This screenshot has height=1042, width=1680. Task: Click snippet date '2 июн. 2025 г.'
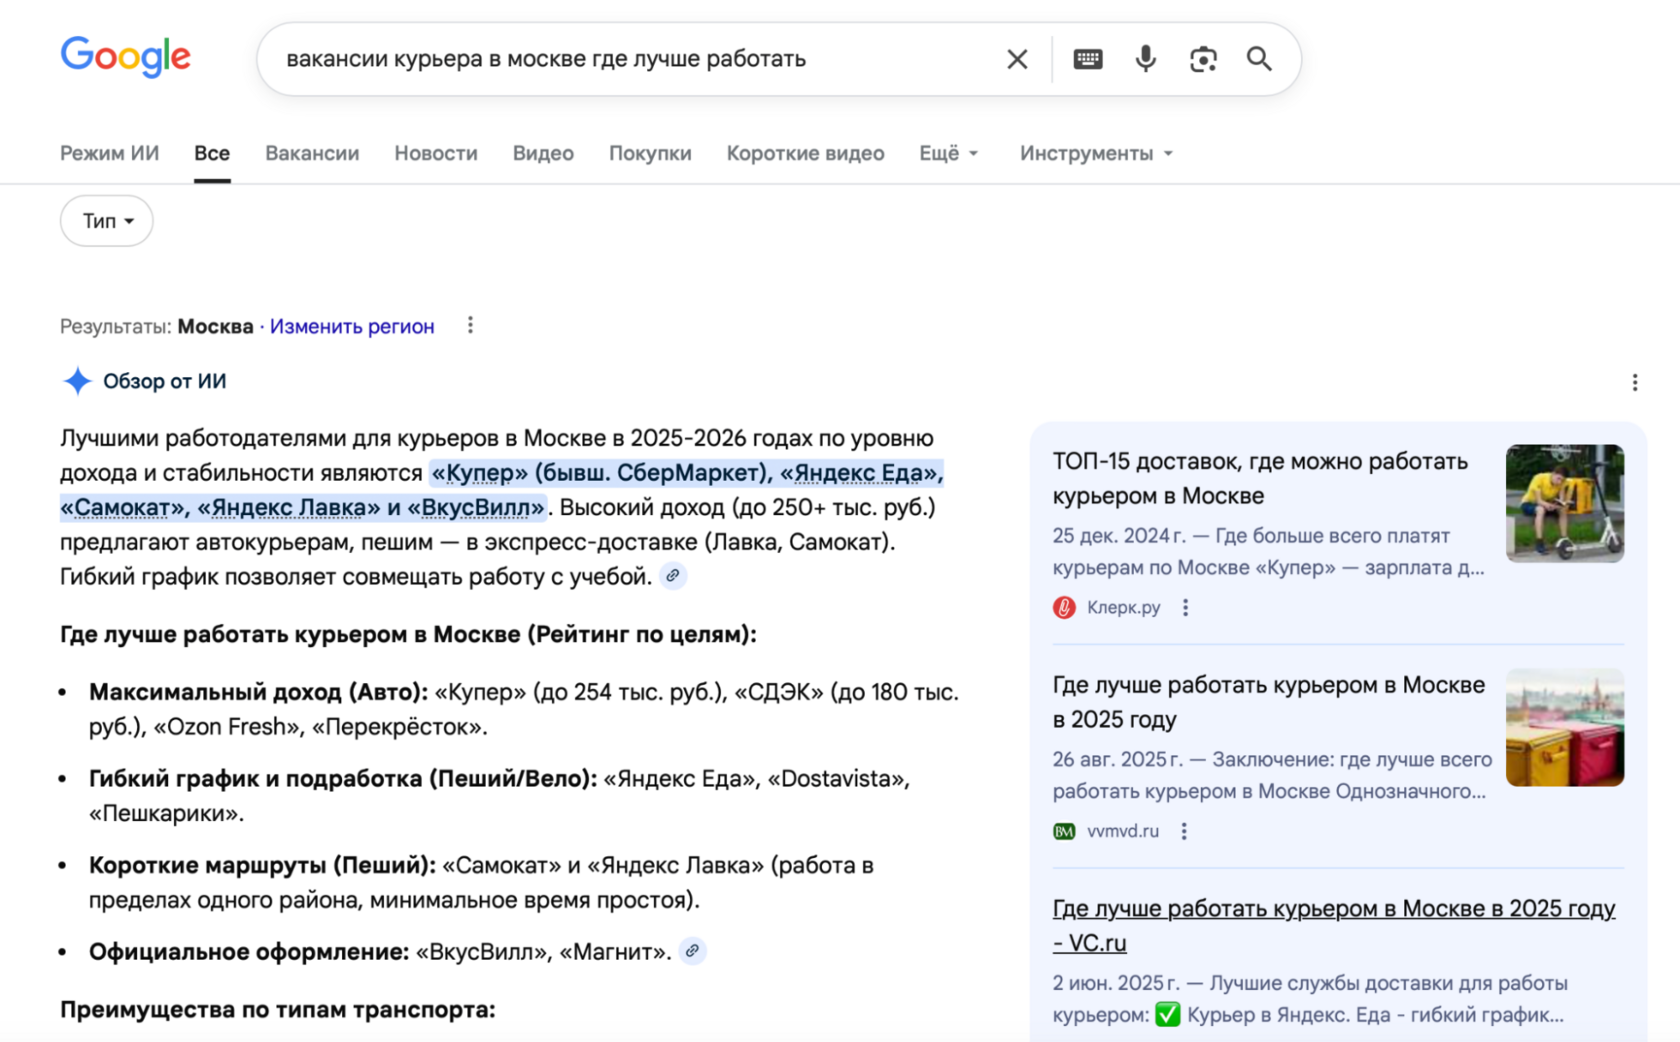pyautogui.click(x=1116, y=983)
